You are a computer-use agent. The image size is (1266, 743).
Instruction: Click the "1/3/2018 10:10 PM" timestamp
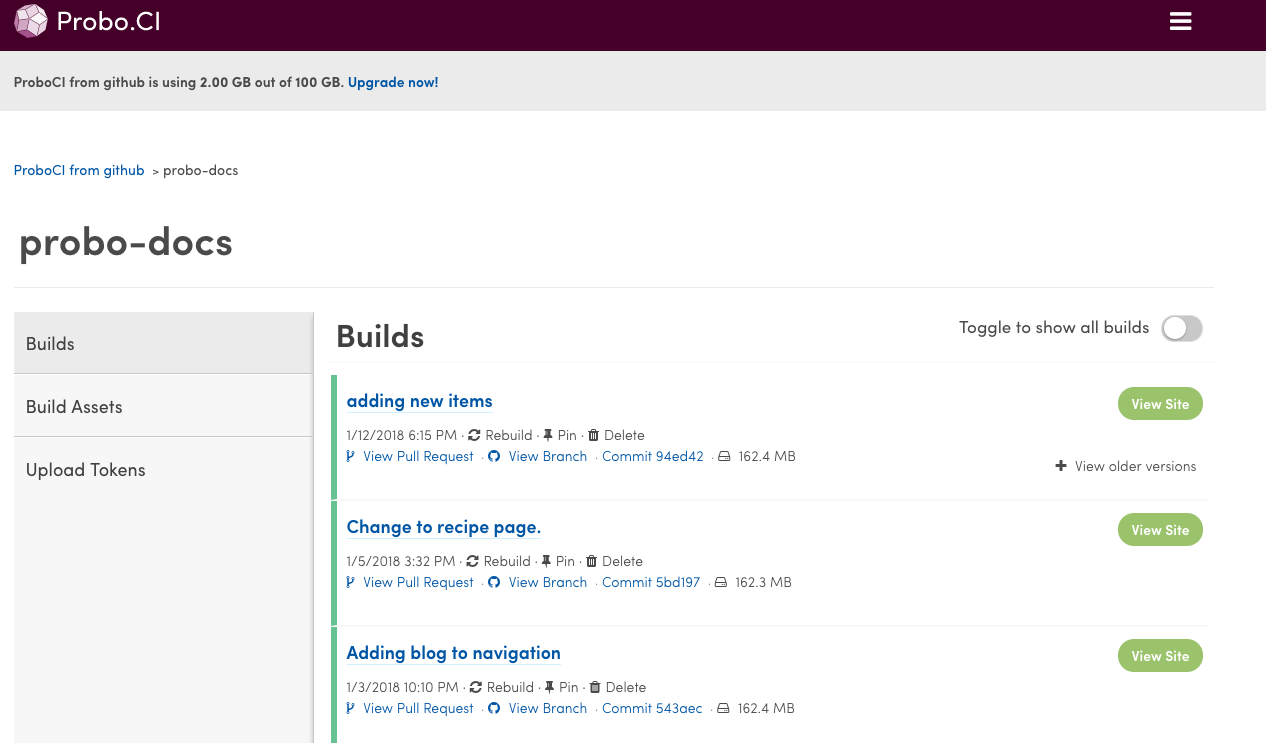(403, 687)
